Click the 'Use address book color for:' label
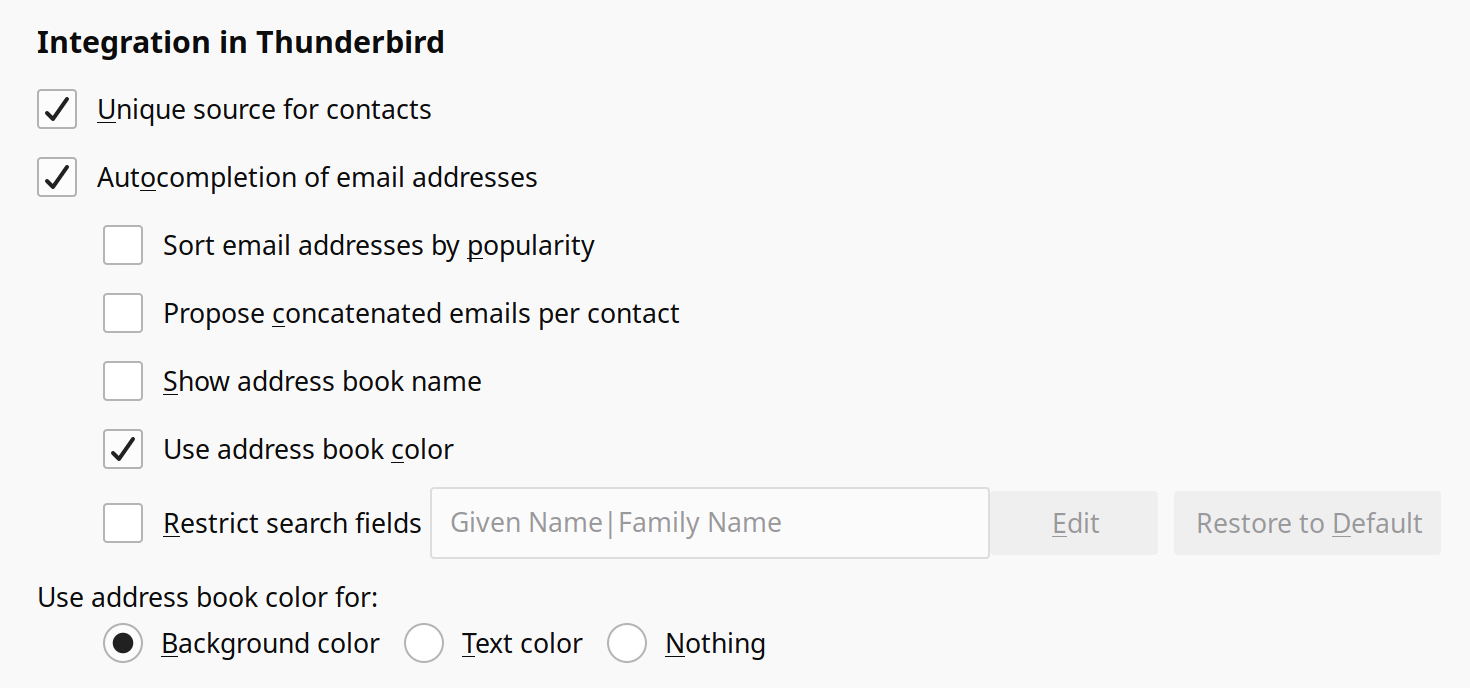1470x688 pixels. tap(208, 597)
